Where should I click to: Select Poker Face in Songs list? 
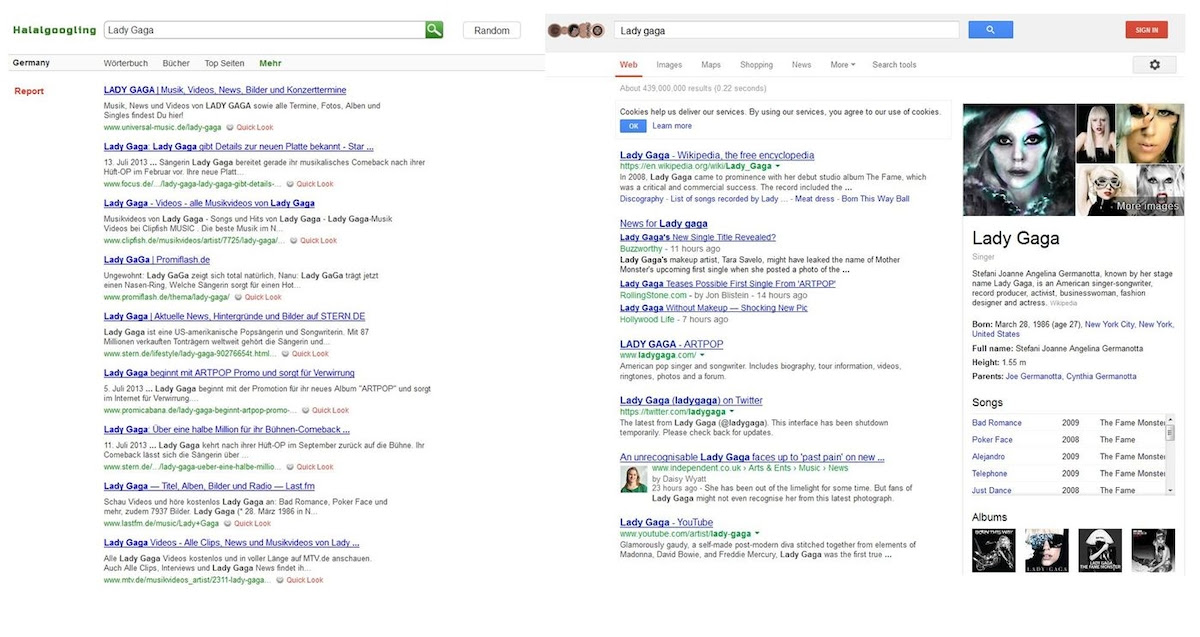coord(992,440)
